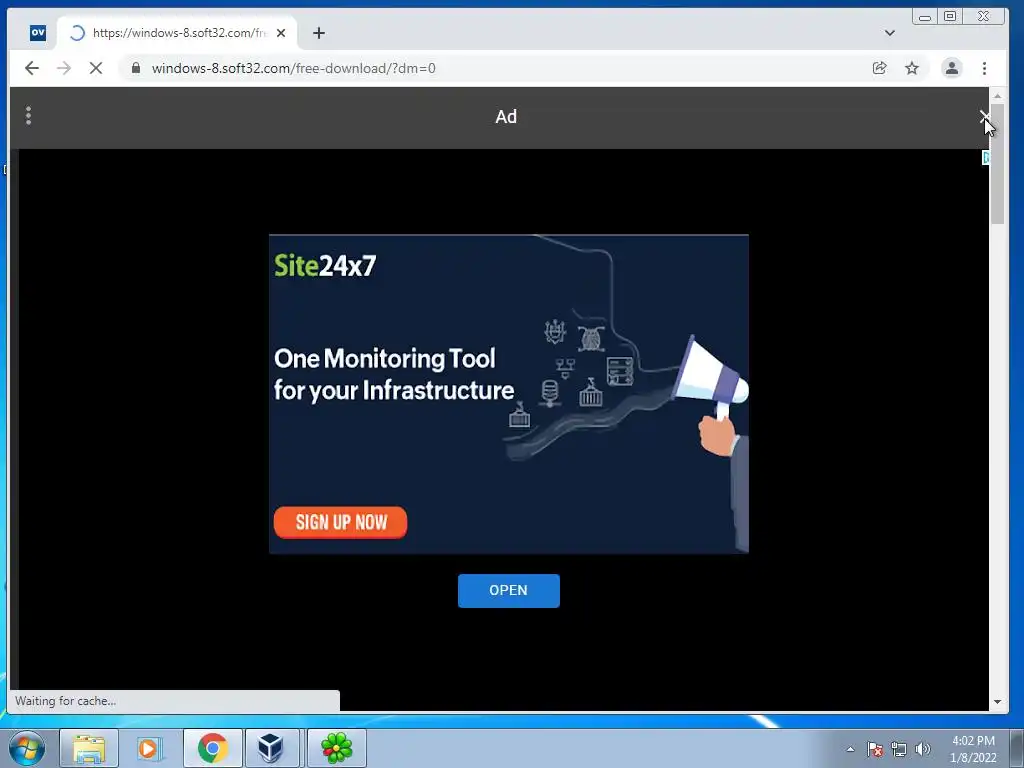The height and width of the screenshot is (768, 1024).
Task: Click the SIGN UP NOW button
Action: tap(340, 522)
